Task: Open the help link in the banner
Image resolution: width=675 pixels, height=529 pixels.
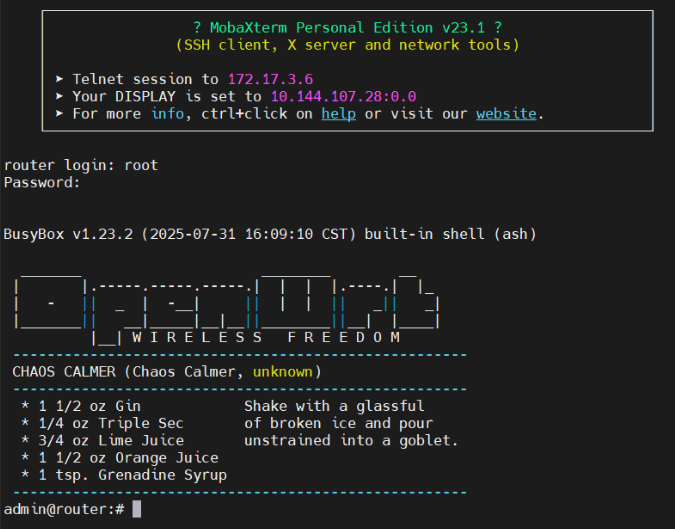Action: pos(338,114)
